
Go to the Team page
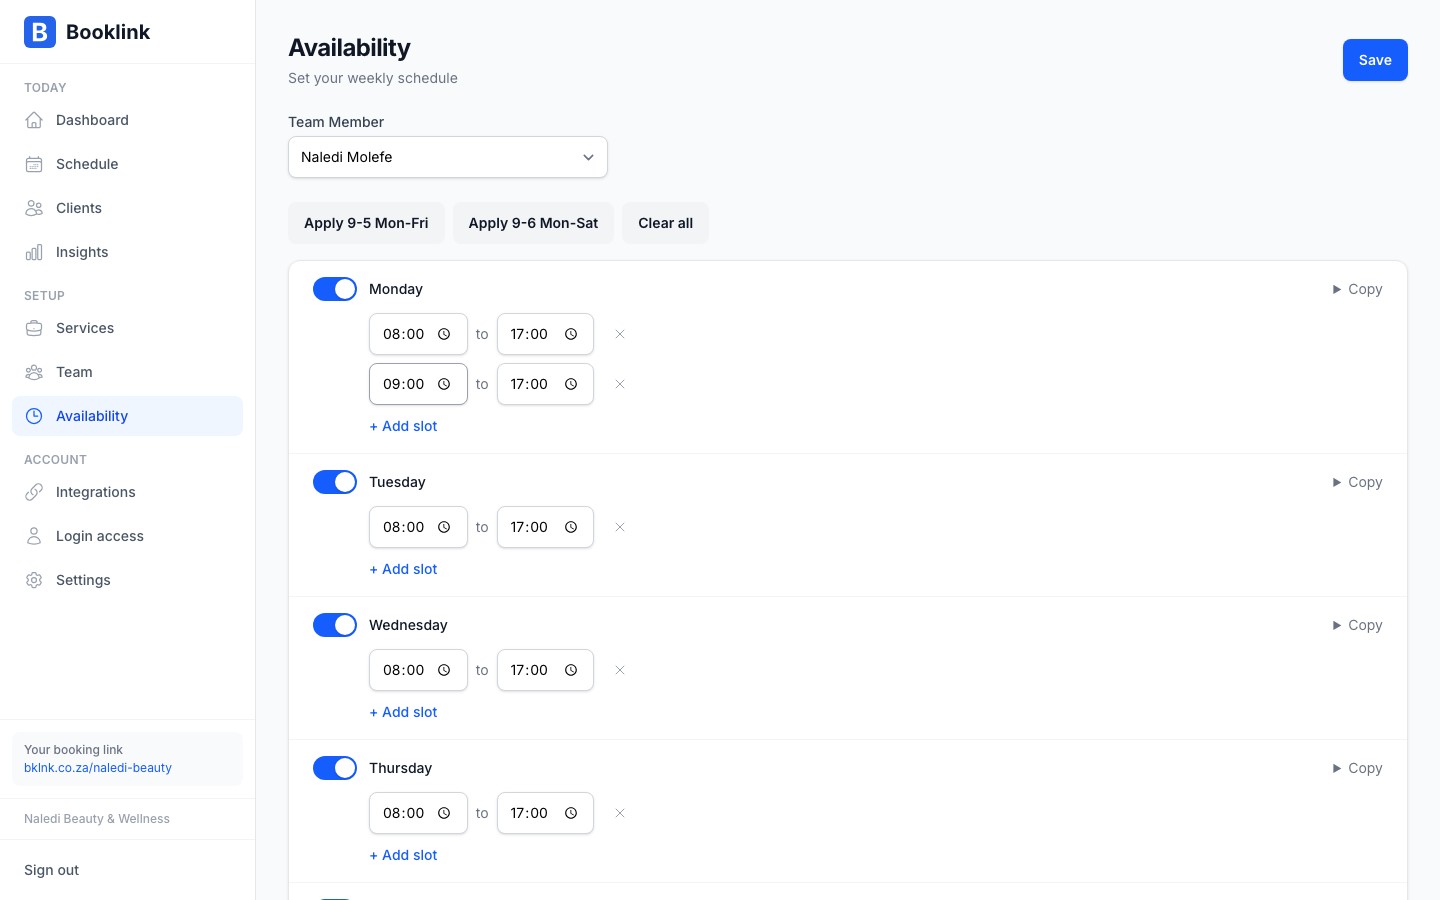click(x=127, y=372)
